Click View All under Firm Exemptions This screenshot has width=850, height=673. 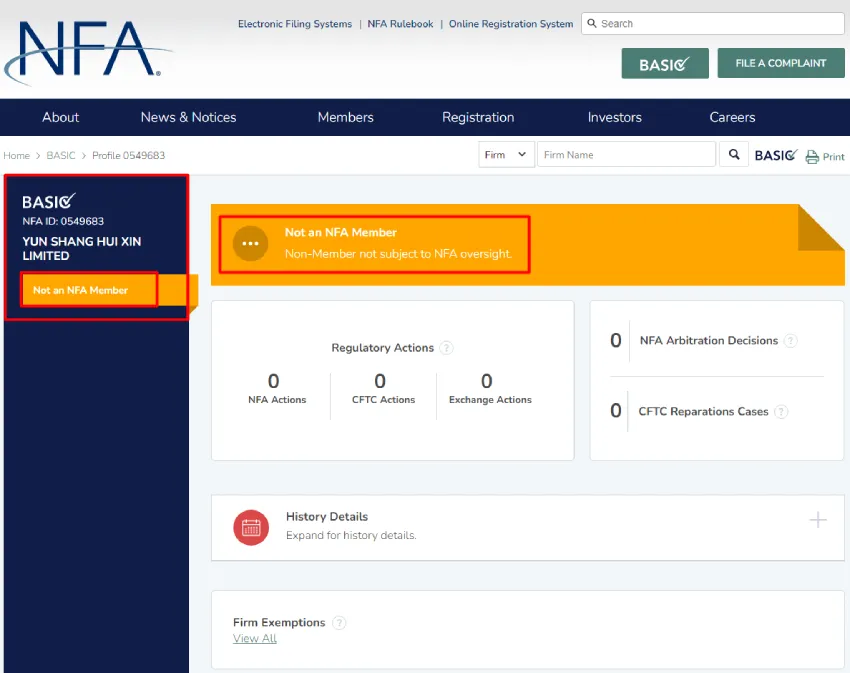pyautogui.click(x=255, y=638)
